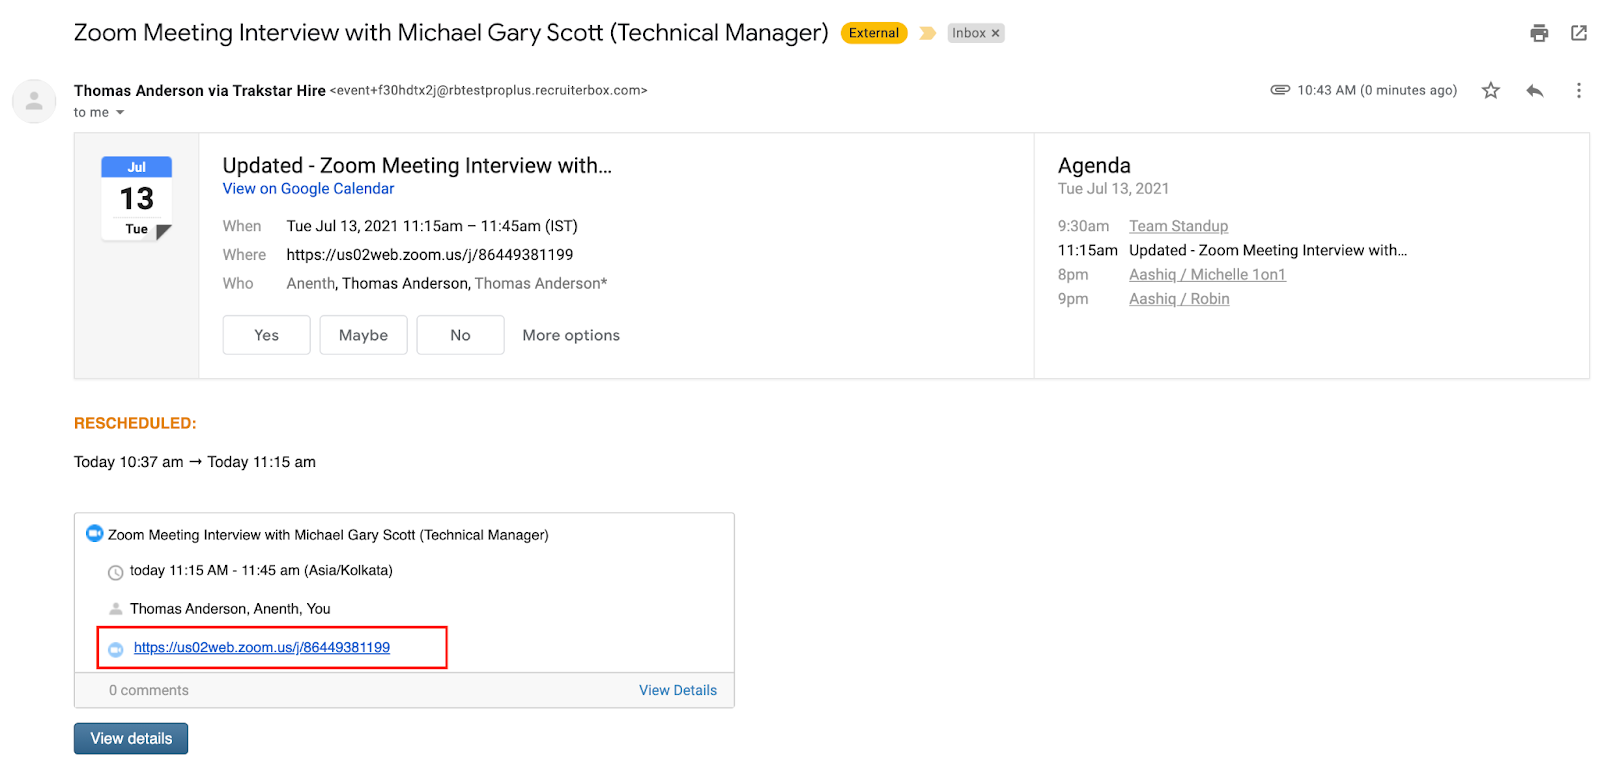Open 'View on Google Calendar' link
Screen dimensions: 1600x760
308,189
